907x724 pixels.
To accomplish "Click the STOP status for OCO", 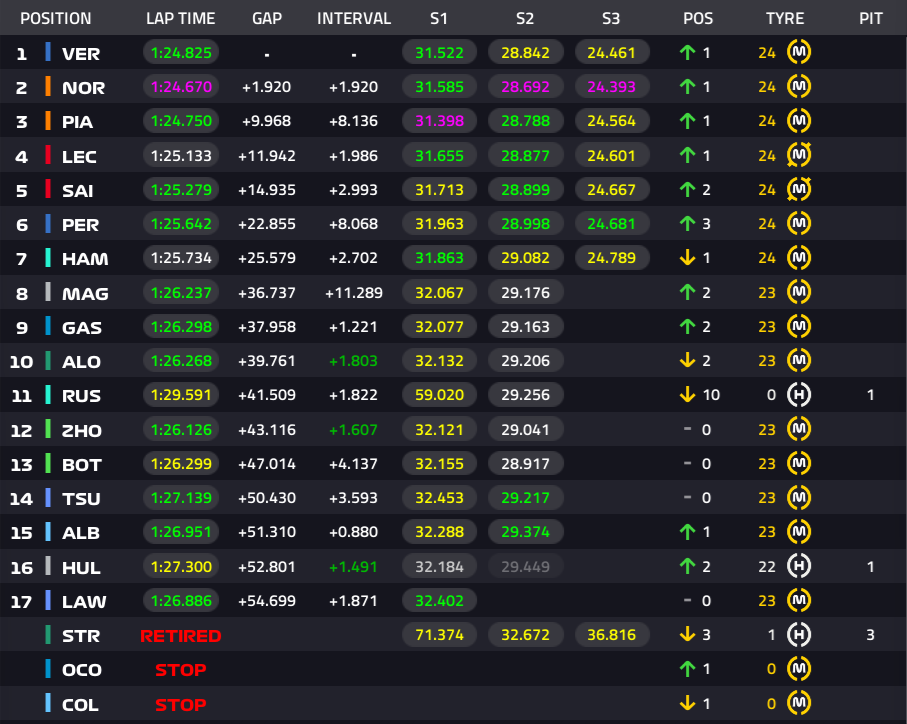I will pos(180,670).
